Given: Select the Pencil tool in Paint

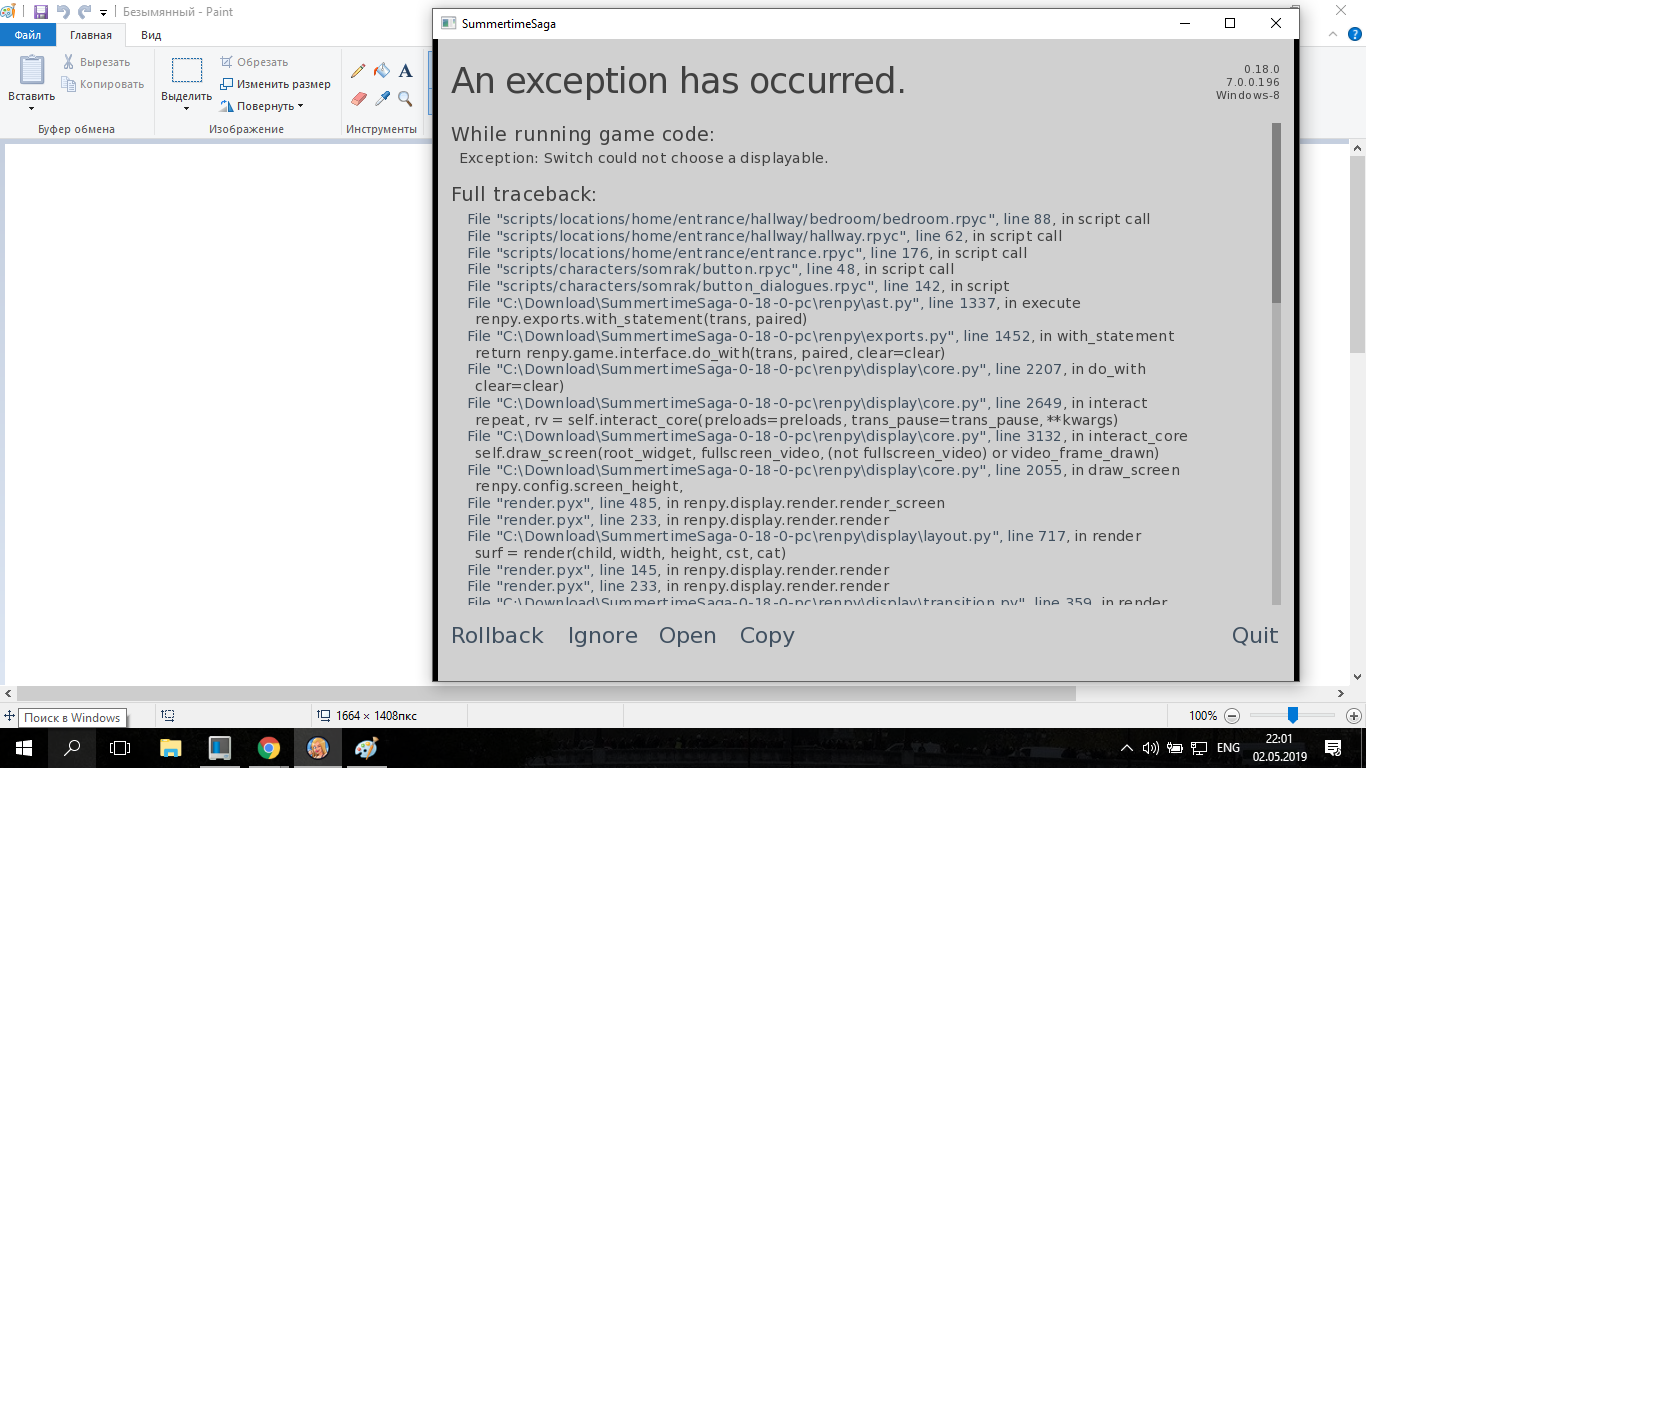Looking at the screenshot, I should [358, 71].
